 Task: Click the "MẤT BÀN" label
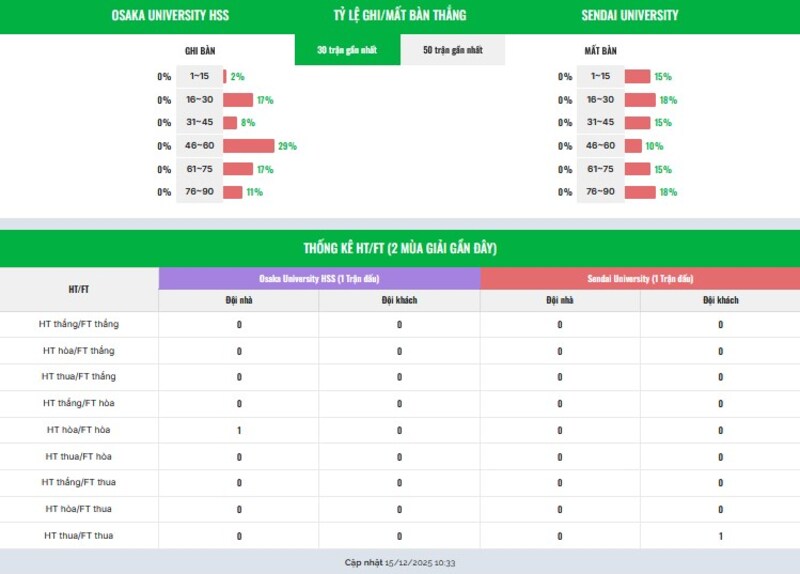click(x=600, y=51)
